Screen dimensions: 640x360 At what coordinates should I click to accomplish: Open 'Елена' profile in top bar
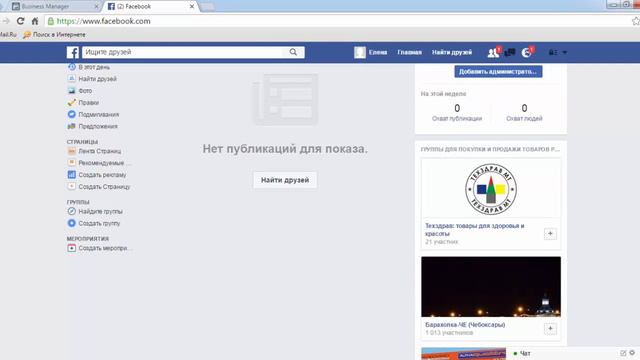[x=378, y=52]
